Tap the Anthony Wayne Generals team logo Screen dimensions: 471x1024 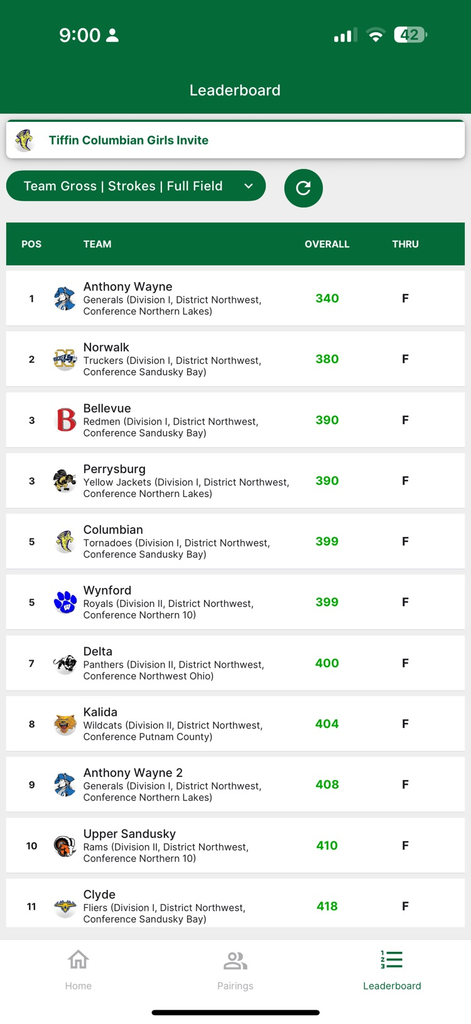[65, 298]
